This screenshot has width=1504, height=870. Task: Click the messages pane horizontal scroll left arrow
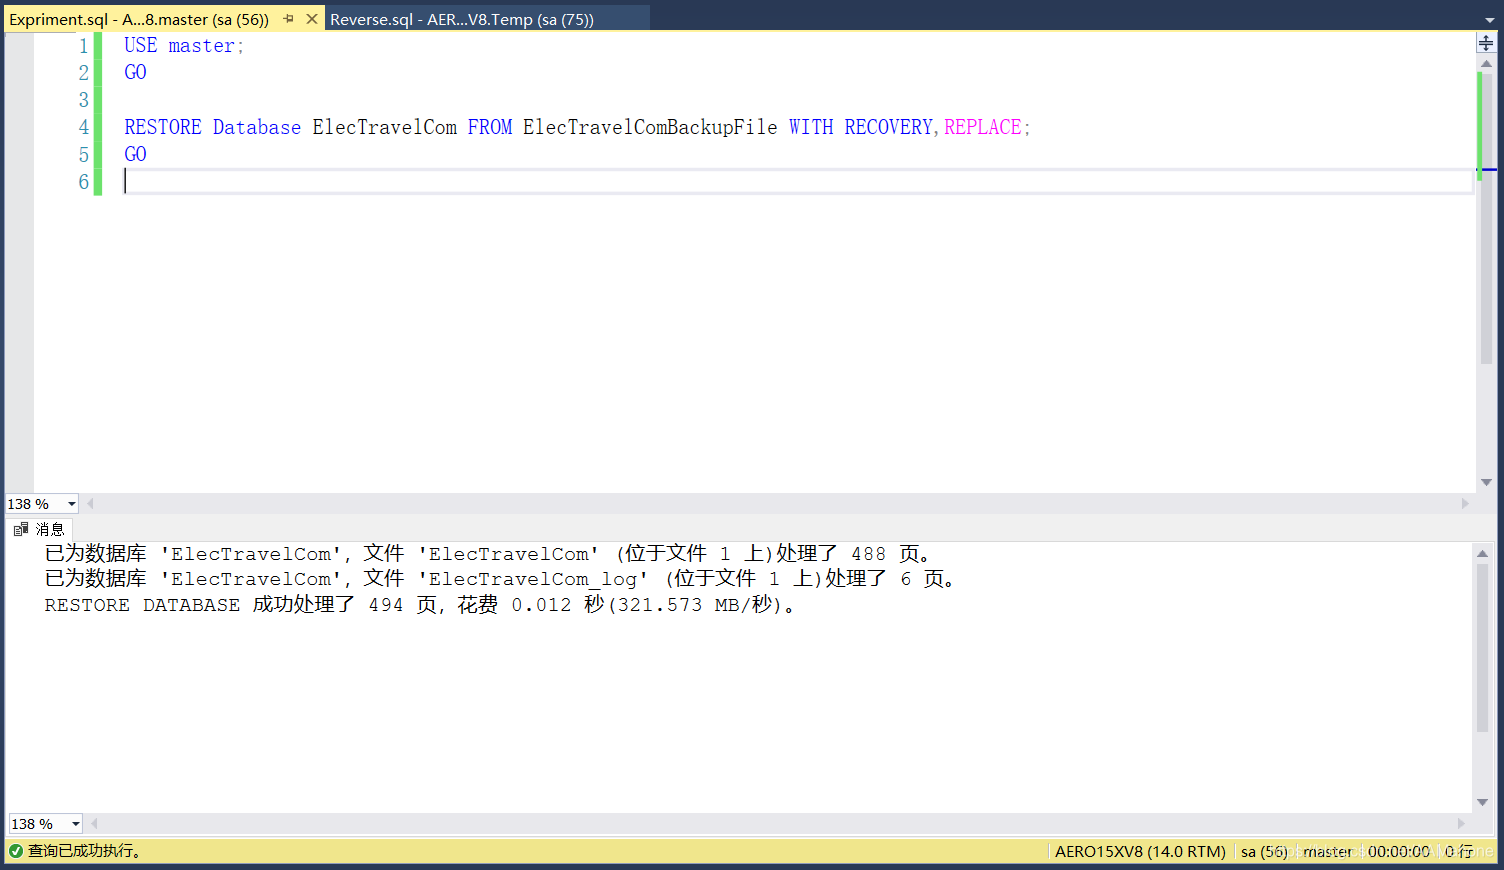tap(94, 824)
